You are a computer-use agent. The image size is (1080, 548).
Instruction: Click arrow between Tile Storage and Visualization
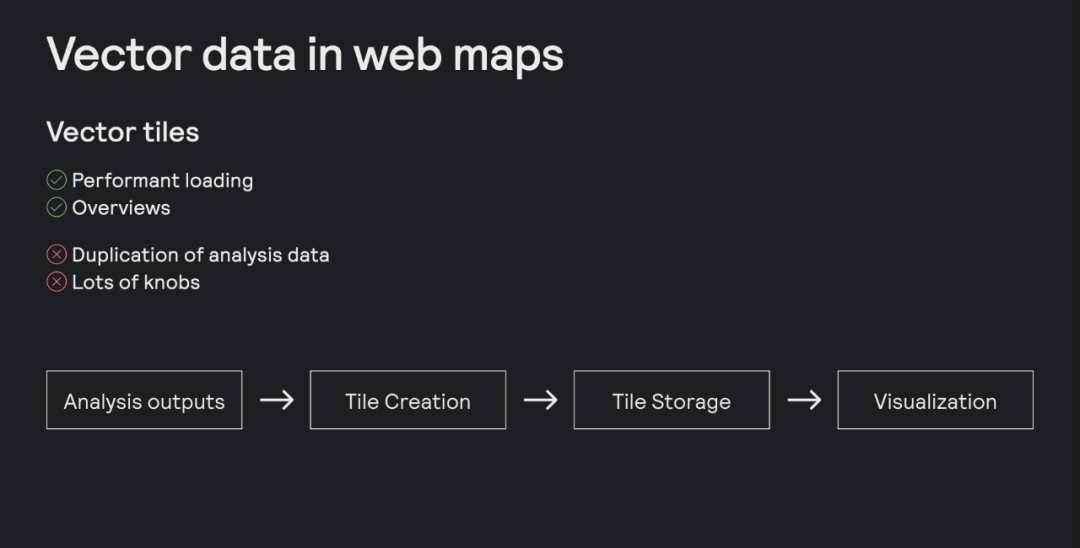pyautogui.click(x=804, y=400)
